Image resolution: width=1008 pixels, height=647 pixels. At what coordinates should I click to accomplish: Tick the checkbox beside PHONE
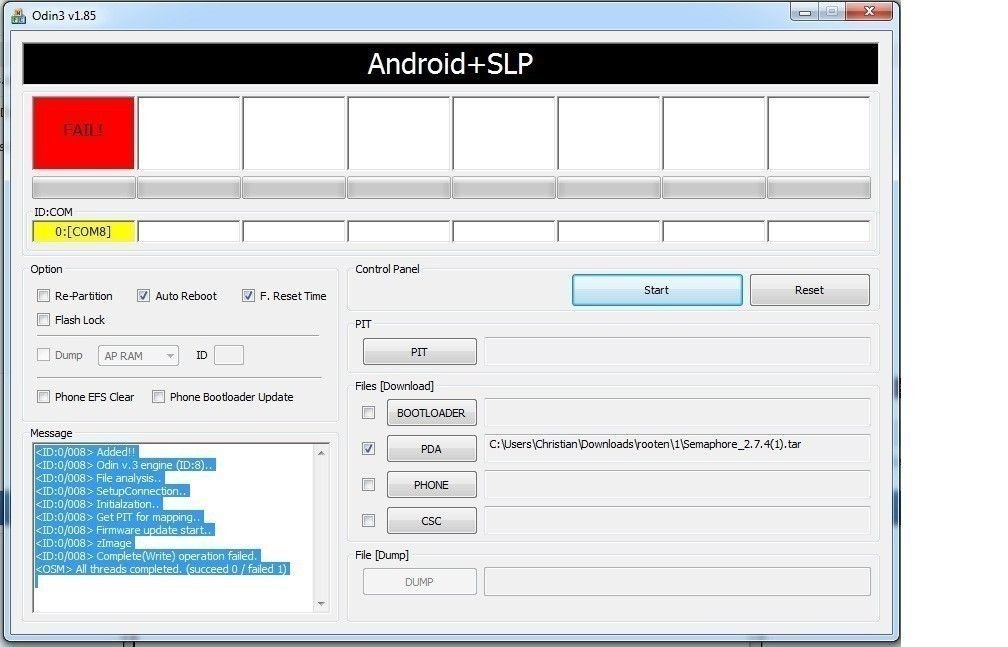(368, 485)
